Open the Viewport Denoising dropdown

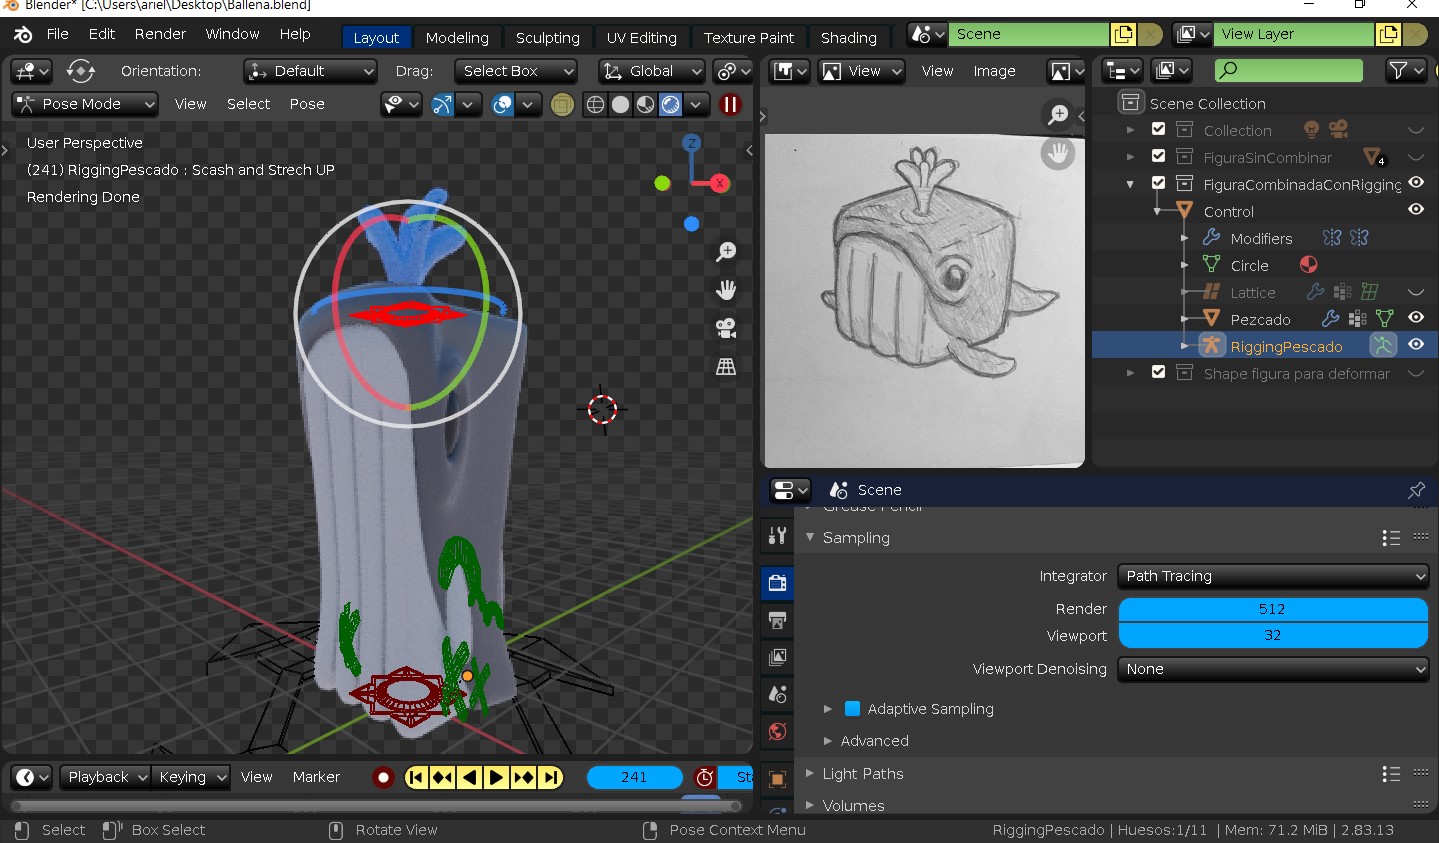click(1273, 669)
